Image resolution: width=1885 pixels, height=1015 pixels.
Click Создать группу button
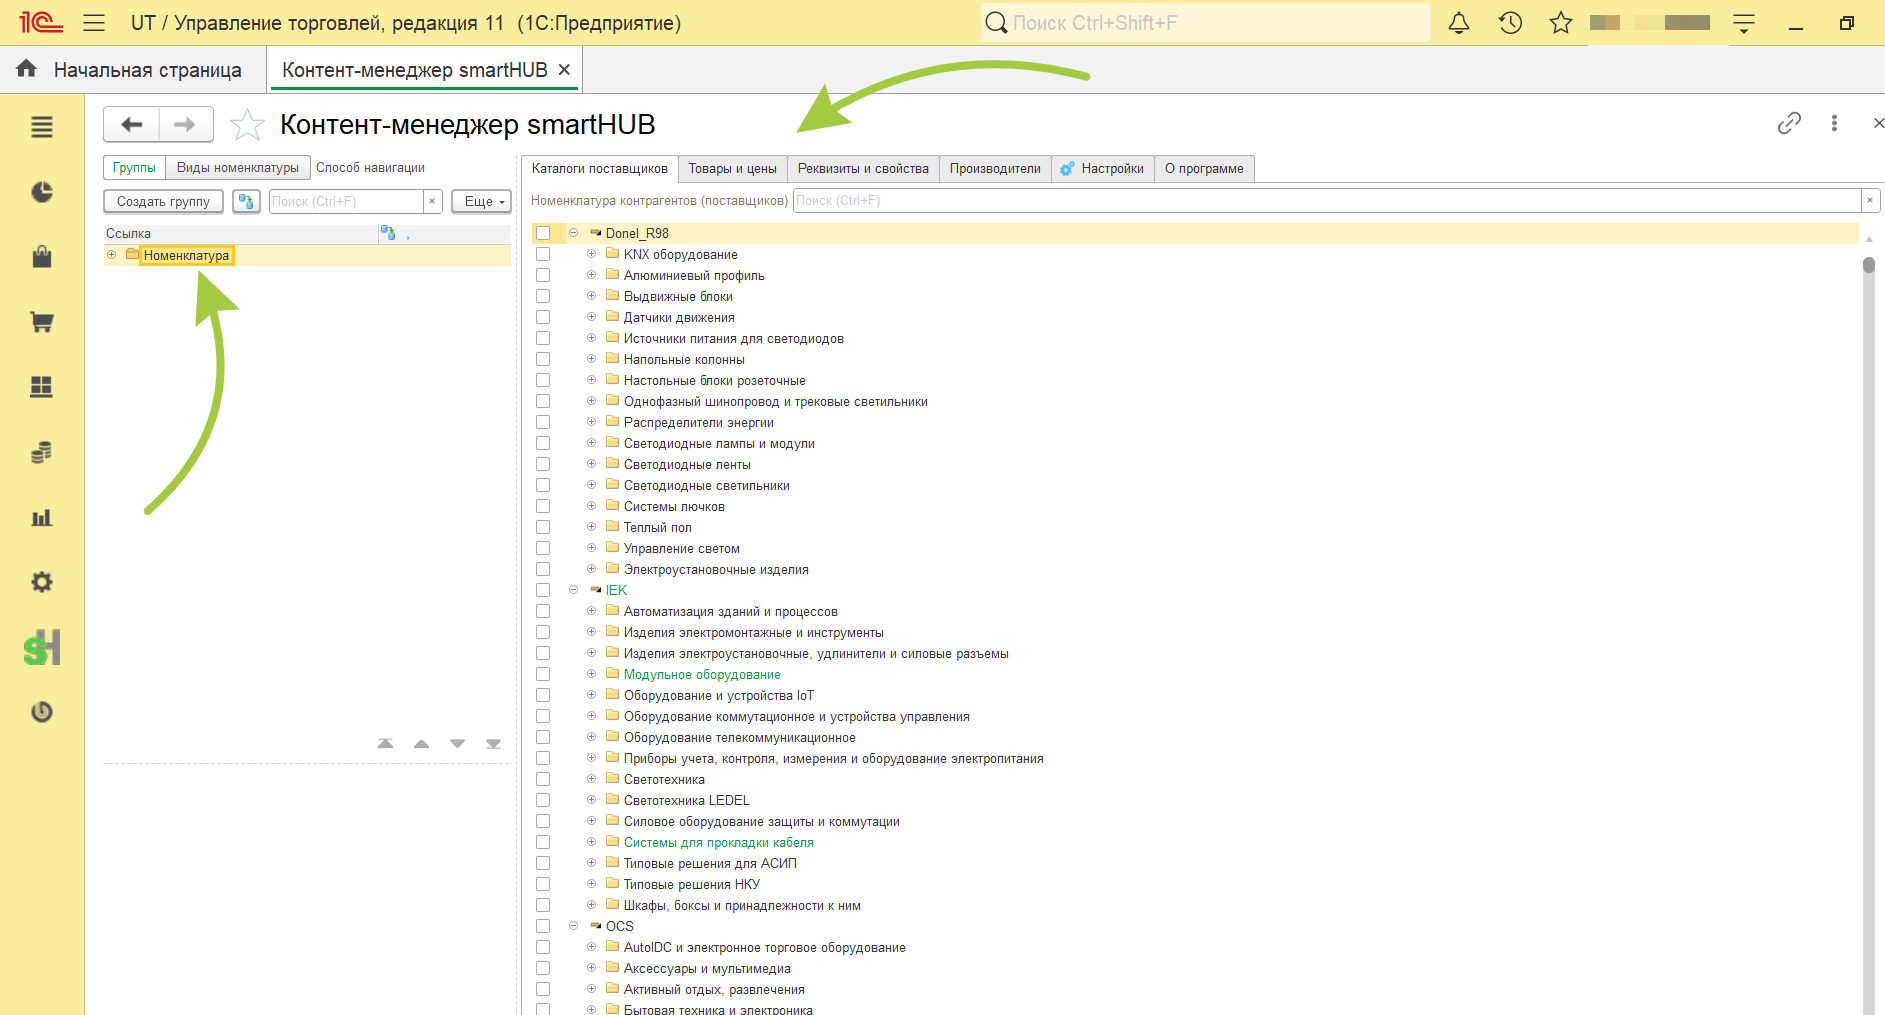pyautogui.click(x=163, y=201)
